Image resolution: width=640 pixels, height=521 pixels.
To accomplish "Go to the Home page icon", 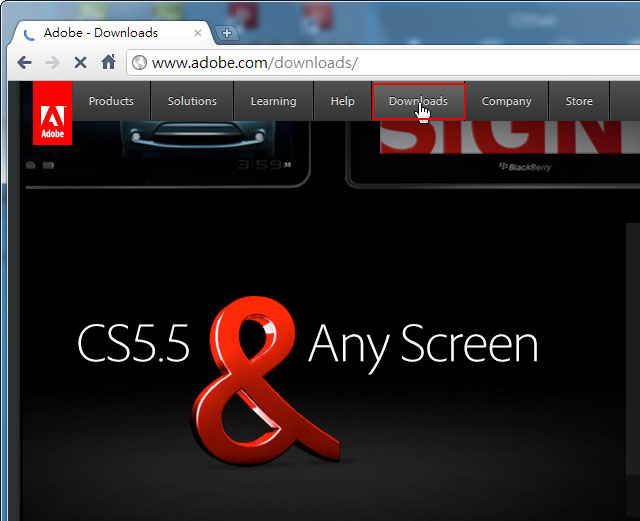I will [x=109, y=62].
